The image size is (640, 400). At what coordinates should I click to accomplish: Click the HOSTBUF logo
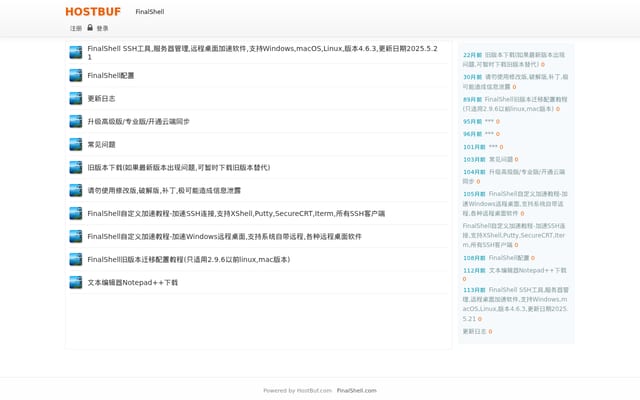pyautogui.click(x=93, y=12)
